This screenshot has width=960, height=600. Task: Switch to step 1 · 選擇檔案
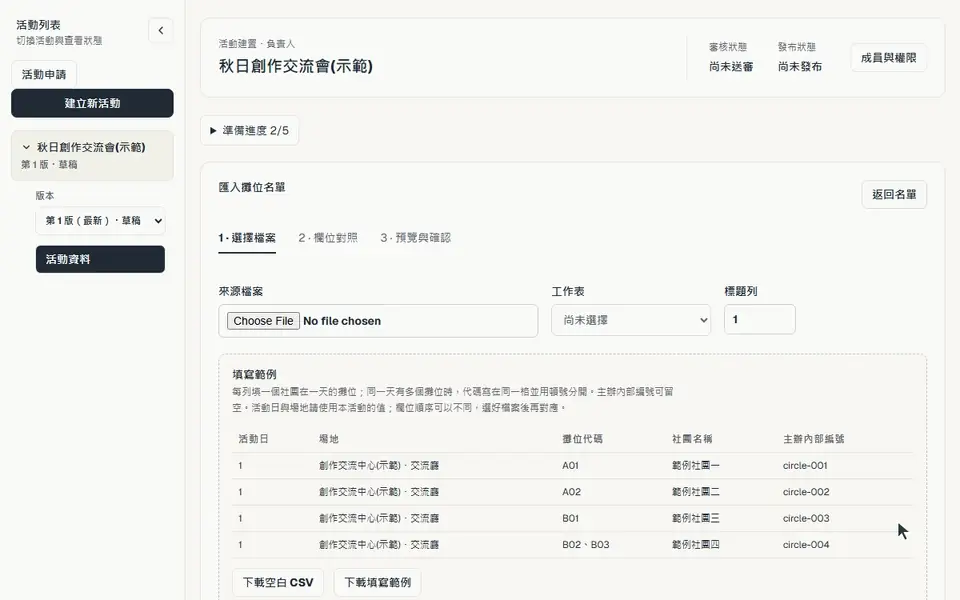pos(247,238)
